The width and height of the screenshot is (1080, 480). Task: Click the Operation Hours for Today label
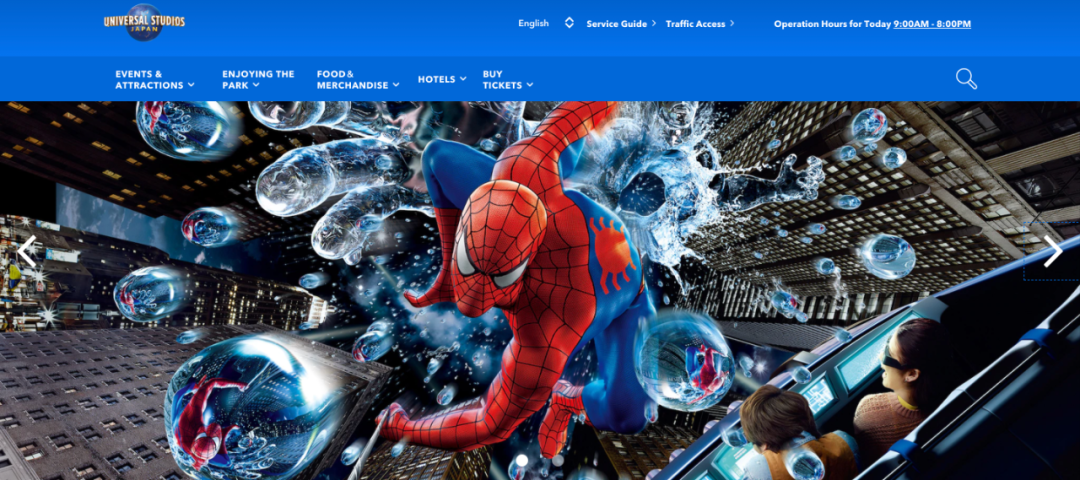(x=832, y=23)
